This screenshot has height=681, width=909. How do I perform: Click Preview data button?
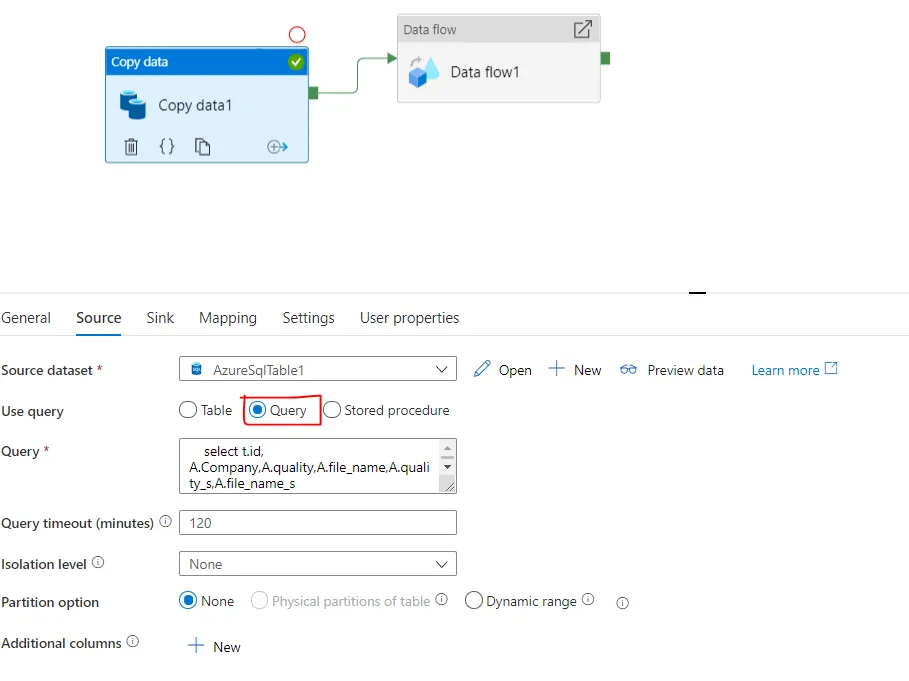672,370
